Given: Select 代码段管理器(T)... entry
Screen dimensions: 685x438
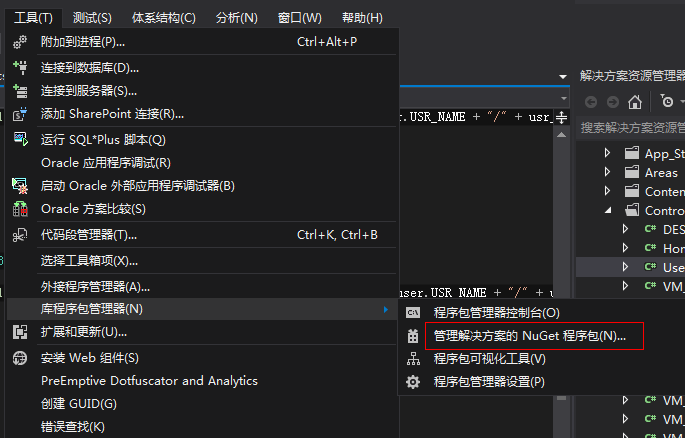Looking at the screenshot, I should 201,235.
